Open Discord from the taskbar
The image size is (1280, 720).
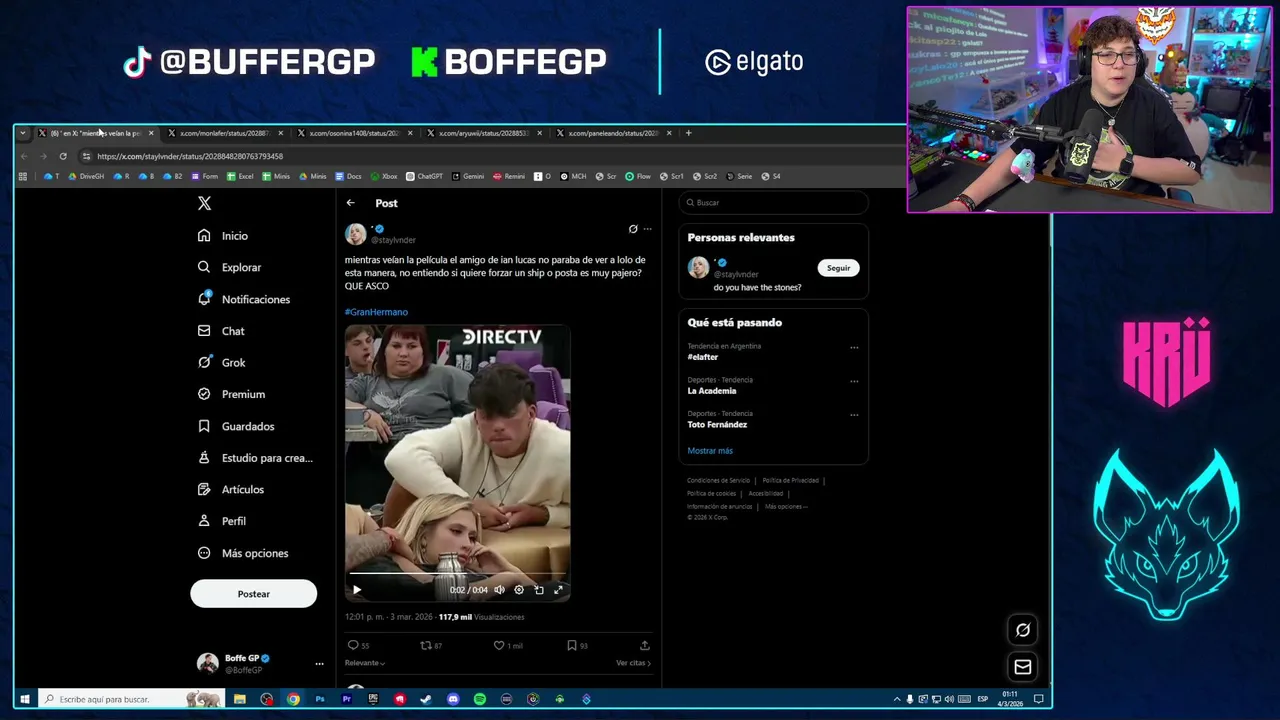453,699
